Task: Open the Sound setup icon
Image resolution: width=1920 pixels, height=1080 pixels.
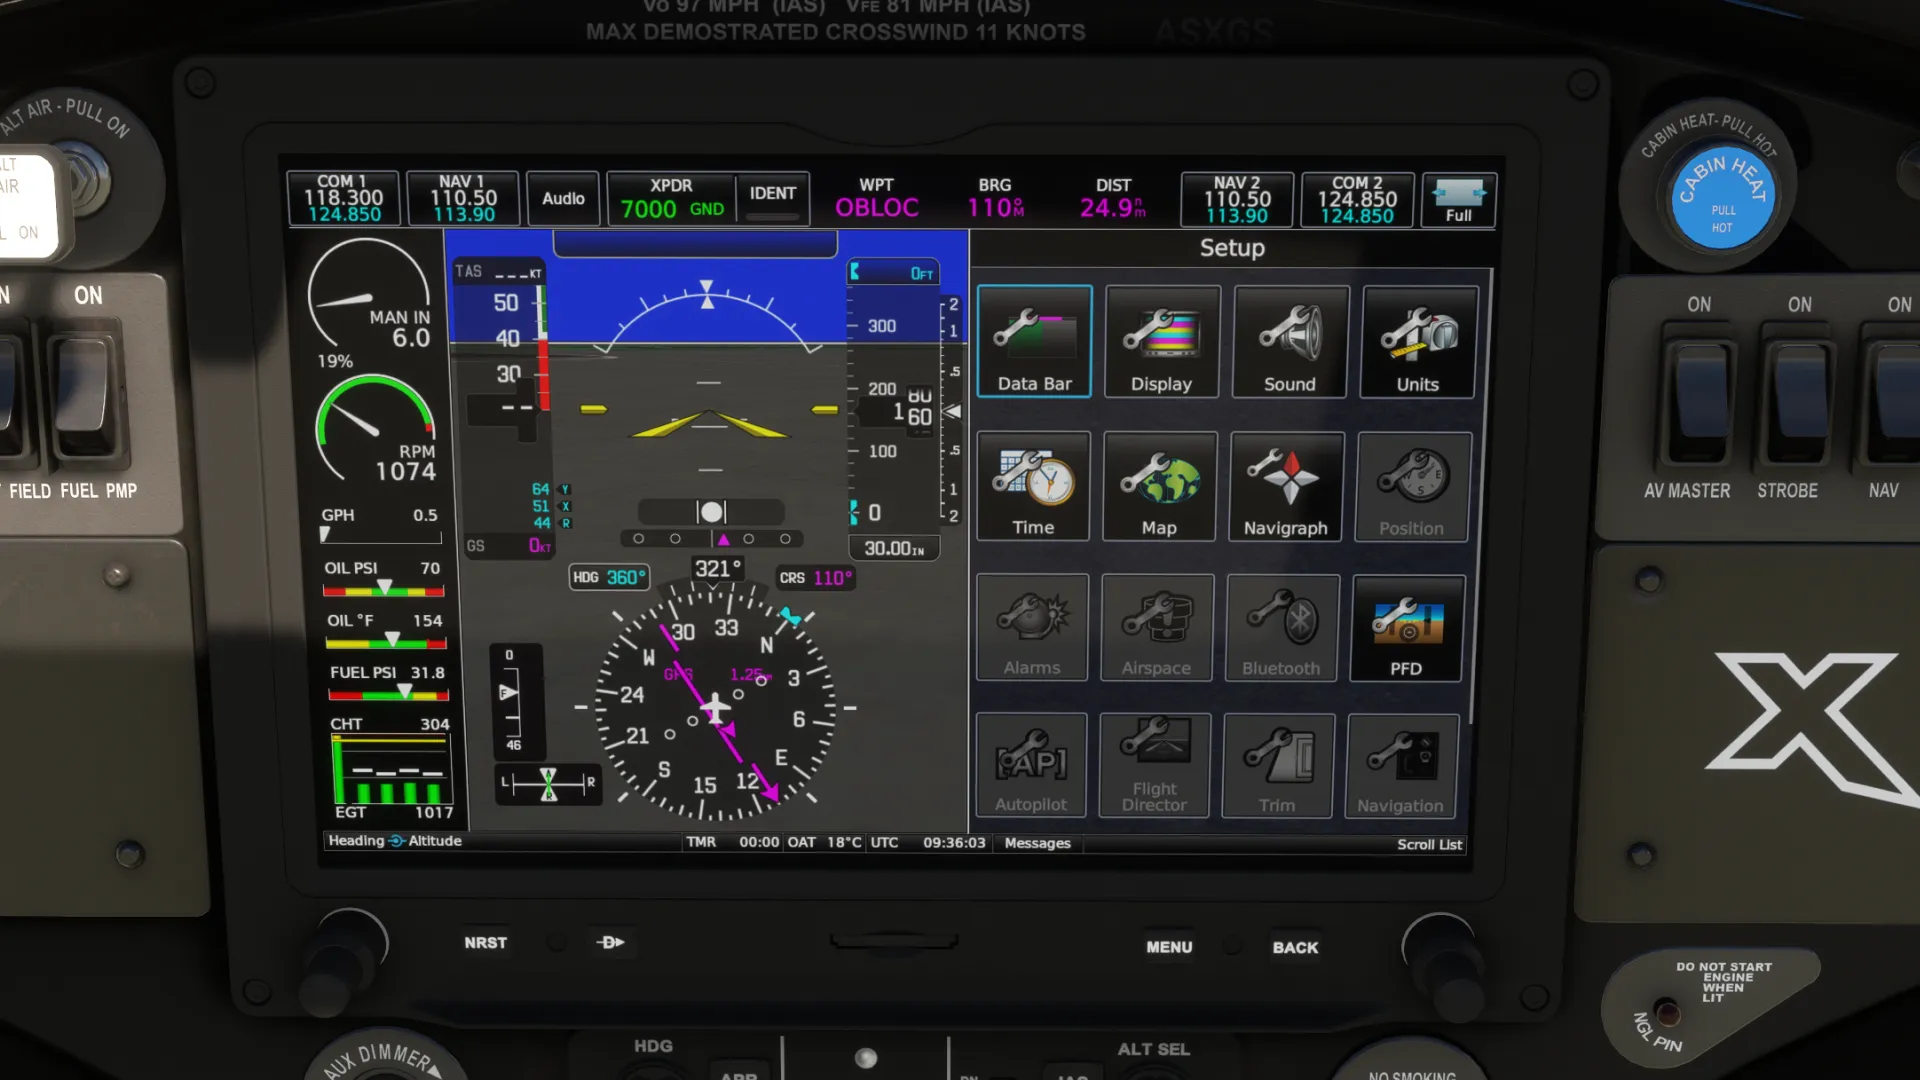Action: [x=1289, y=342]
